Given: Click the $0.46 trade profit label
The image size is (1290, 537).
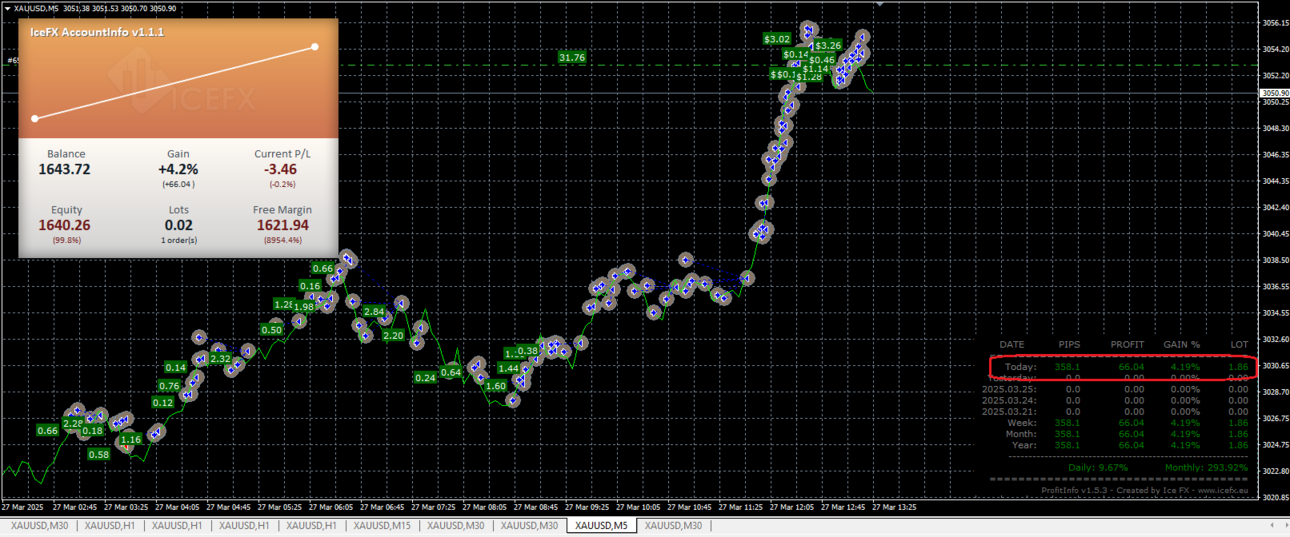Looking at the screenshot, I should coord(822,60).
